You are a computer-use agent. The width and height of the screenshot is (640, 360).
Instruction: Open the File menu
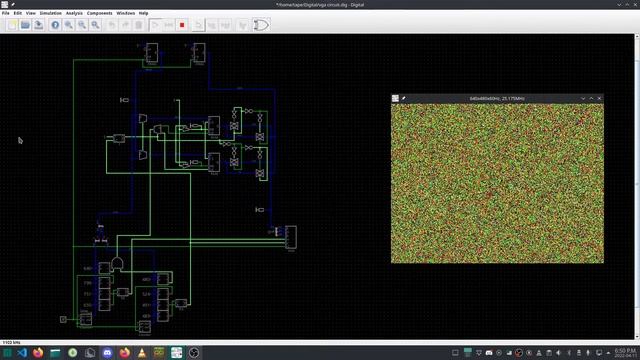6,13
